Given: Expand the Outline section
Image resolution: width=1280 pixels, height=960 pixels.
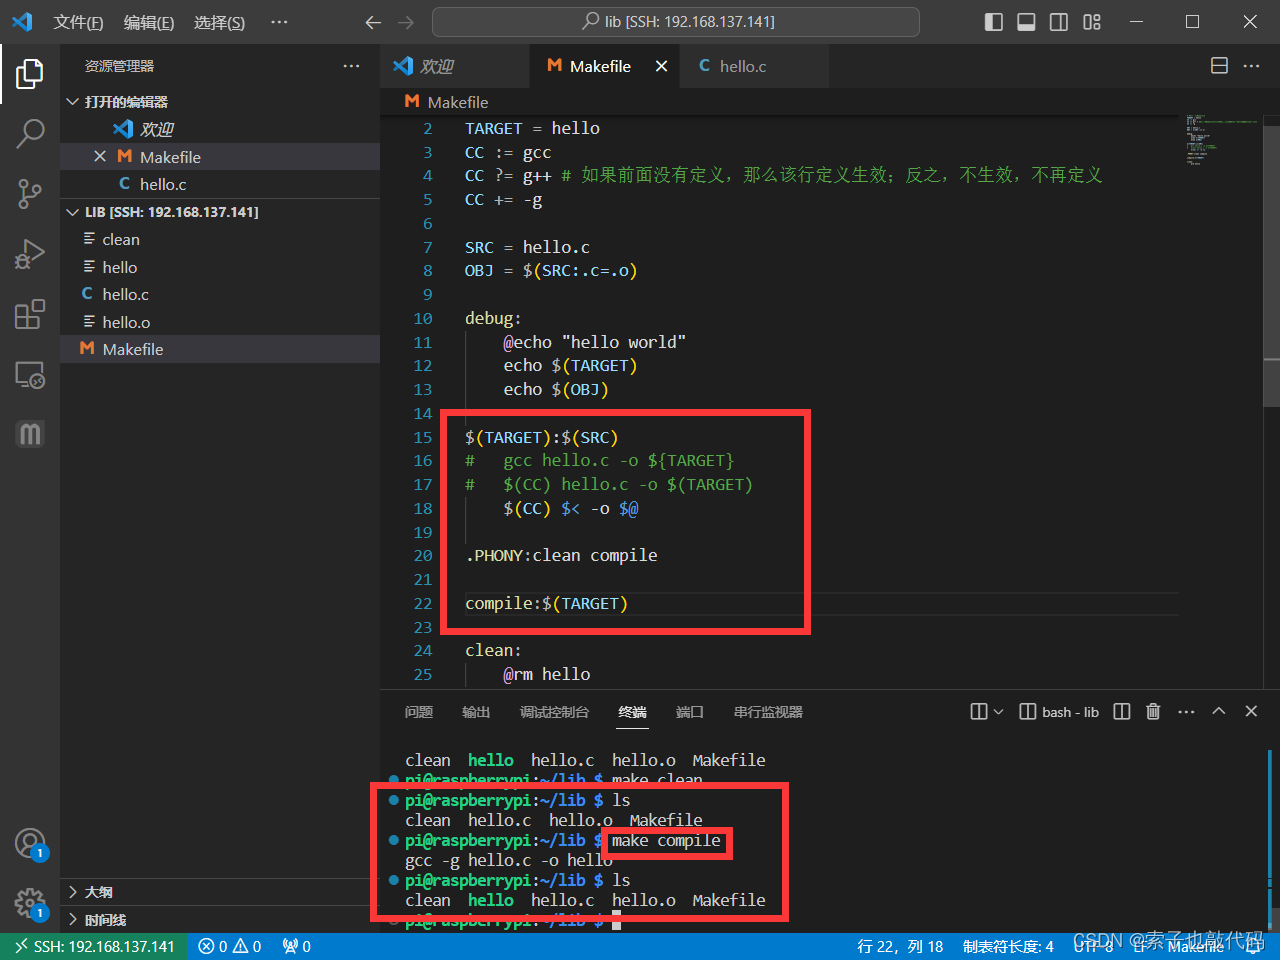Looking at the screenshot, I should [x=220, y=892].
